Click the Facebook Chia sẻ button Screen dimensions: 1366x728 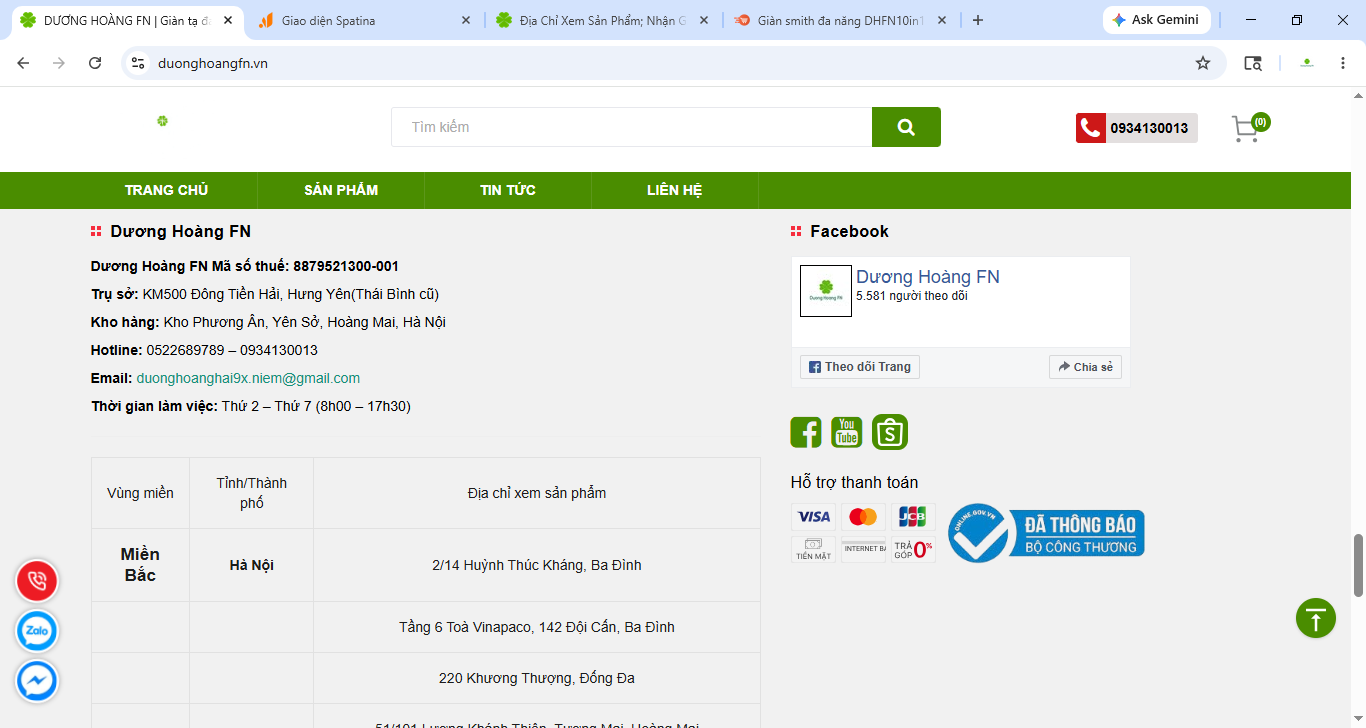click(1085, 367)
